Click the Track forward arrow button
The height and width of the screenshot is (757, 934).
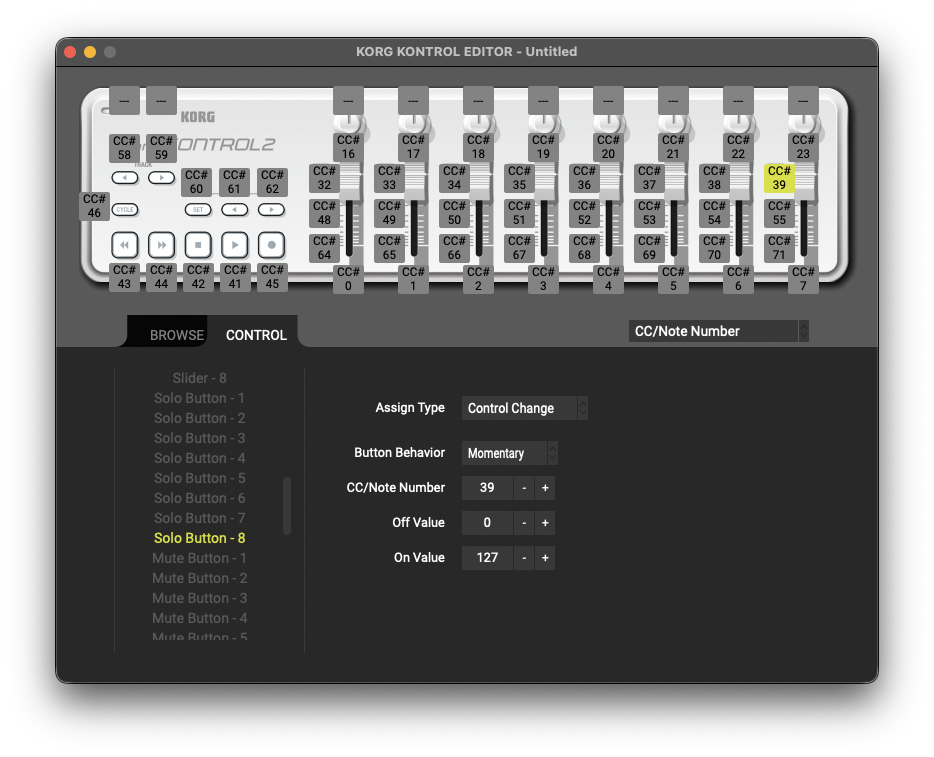click(x=160, y=177)
